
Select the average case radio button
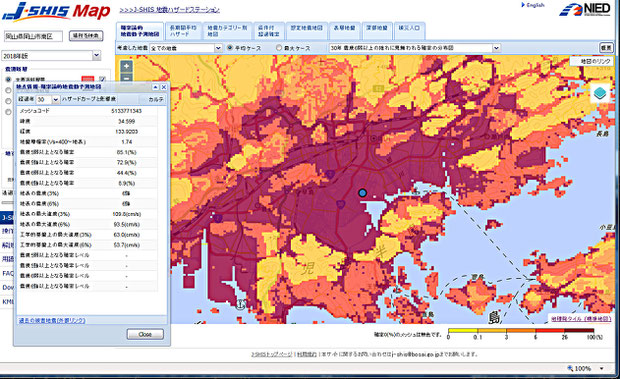pyautogui.click(x=230, y=48)
